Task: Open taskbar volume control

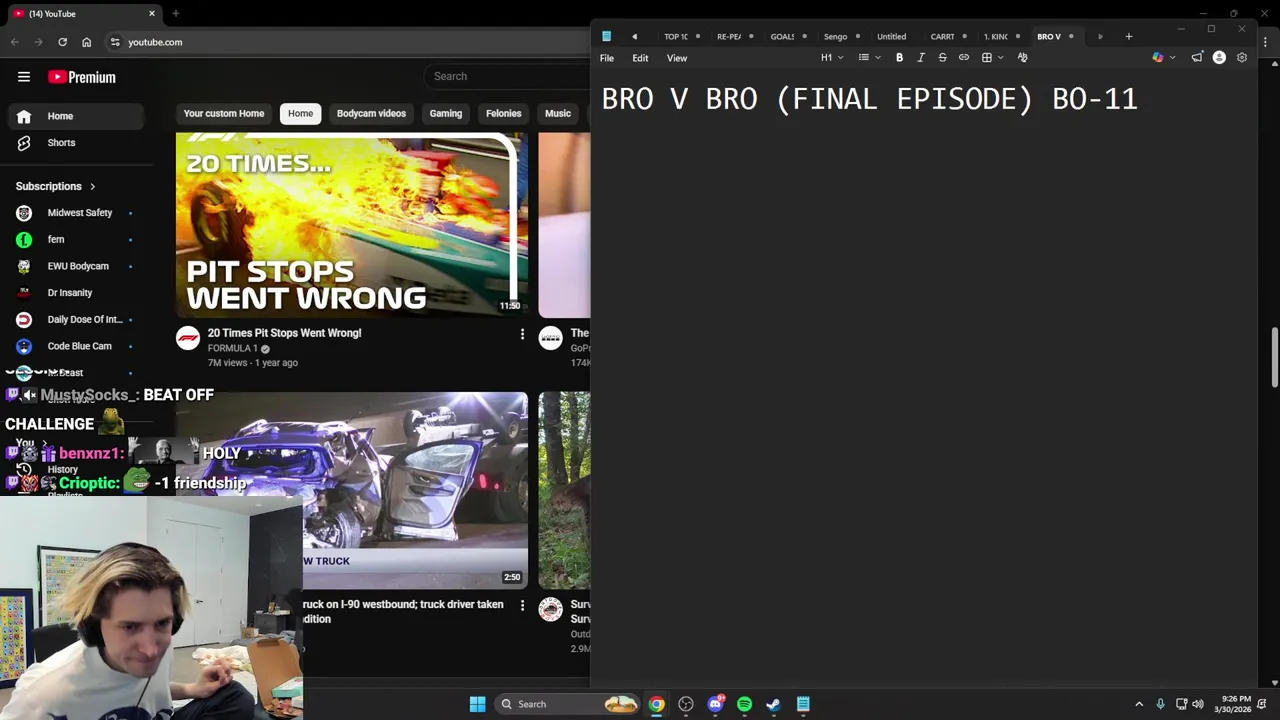Action: (1198, 704)
